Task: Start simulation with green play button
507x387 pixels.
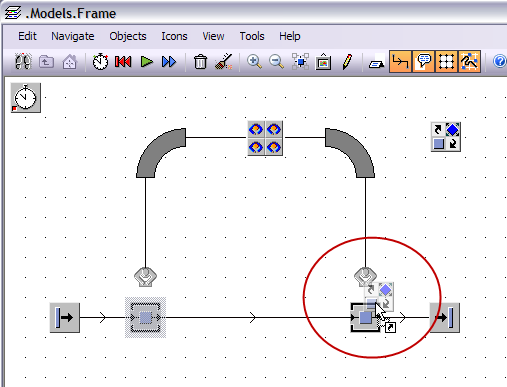Action: (147, 62)
